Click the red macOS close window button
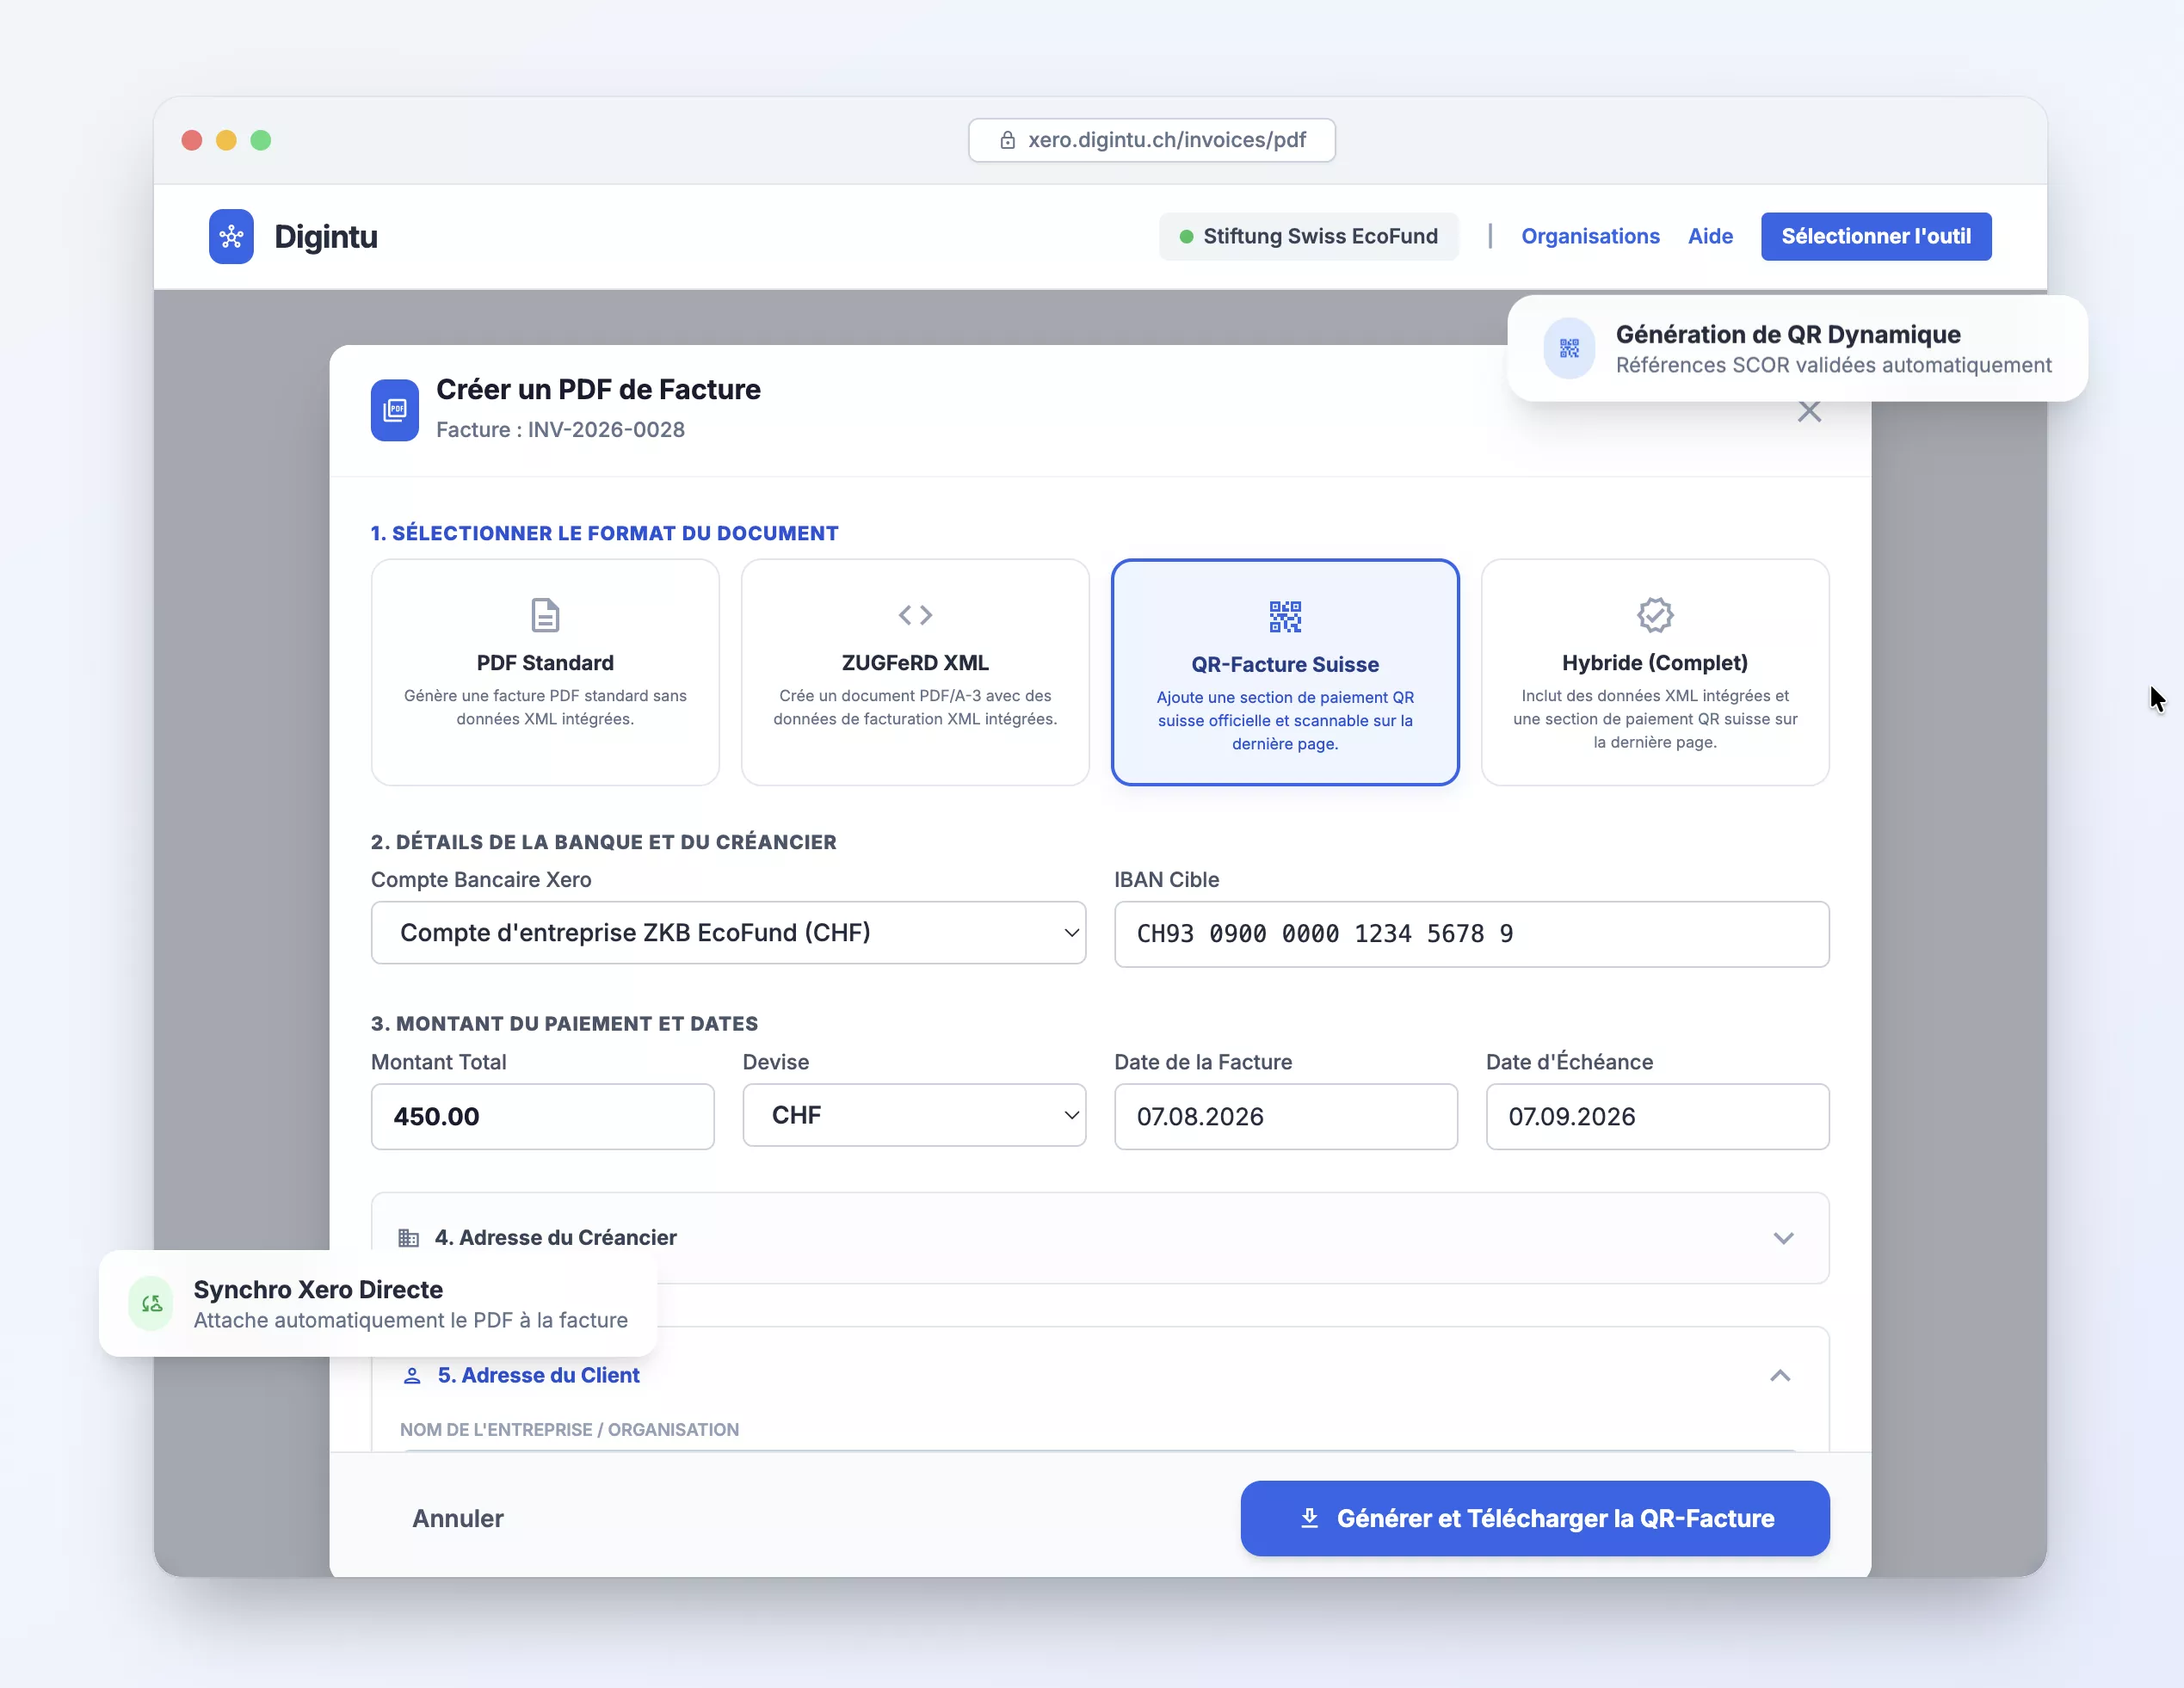 [x=192, y=140]
